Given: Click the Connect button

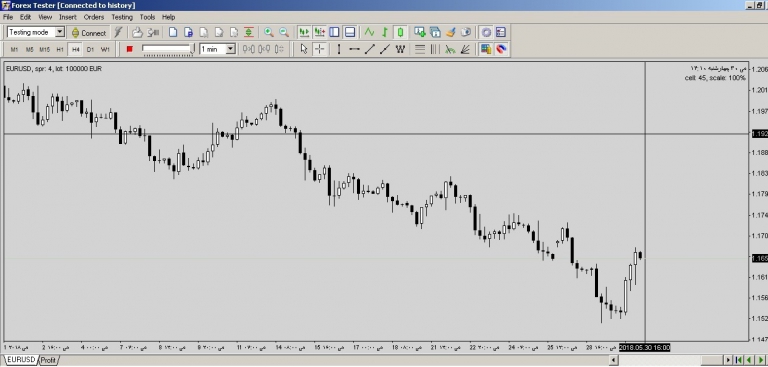Looking at the screenshot, I should click(x=89, y=33).
